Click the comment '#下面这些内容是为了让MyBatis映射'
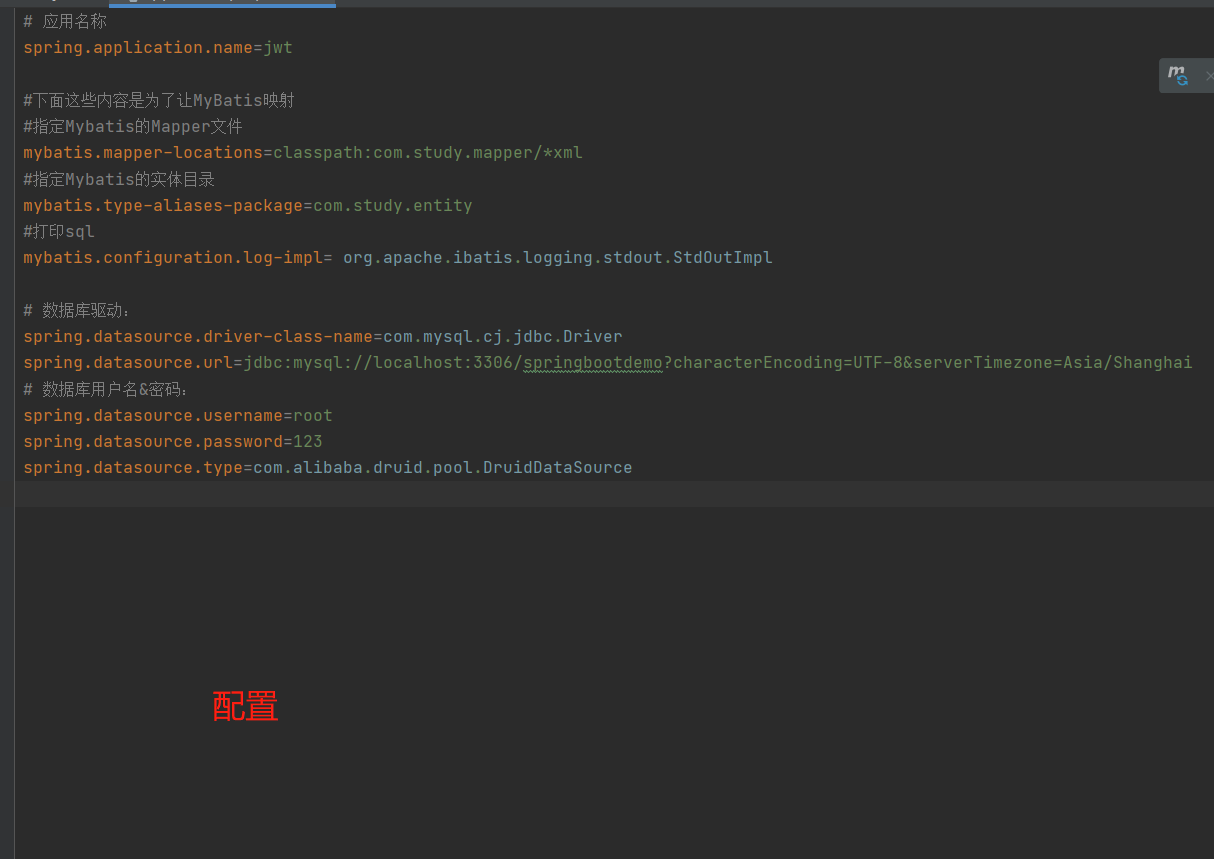Image resolution: width=1214 pixels, height=859 pixels. (158, 100)
